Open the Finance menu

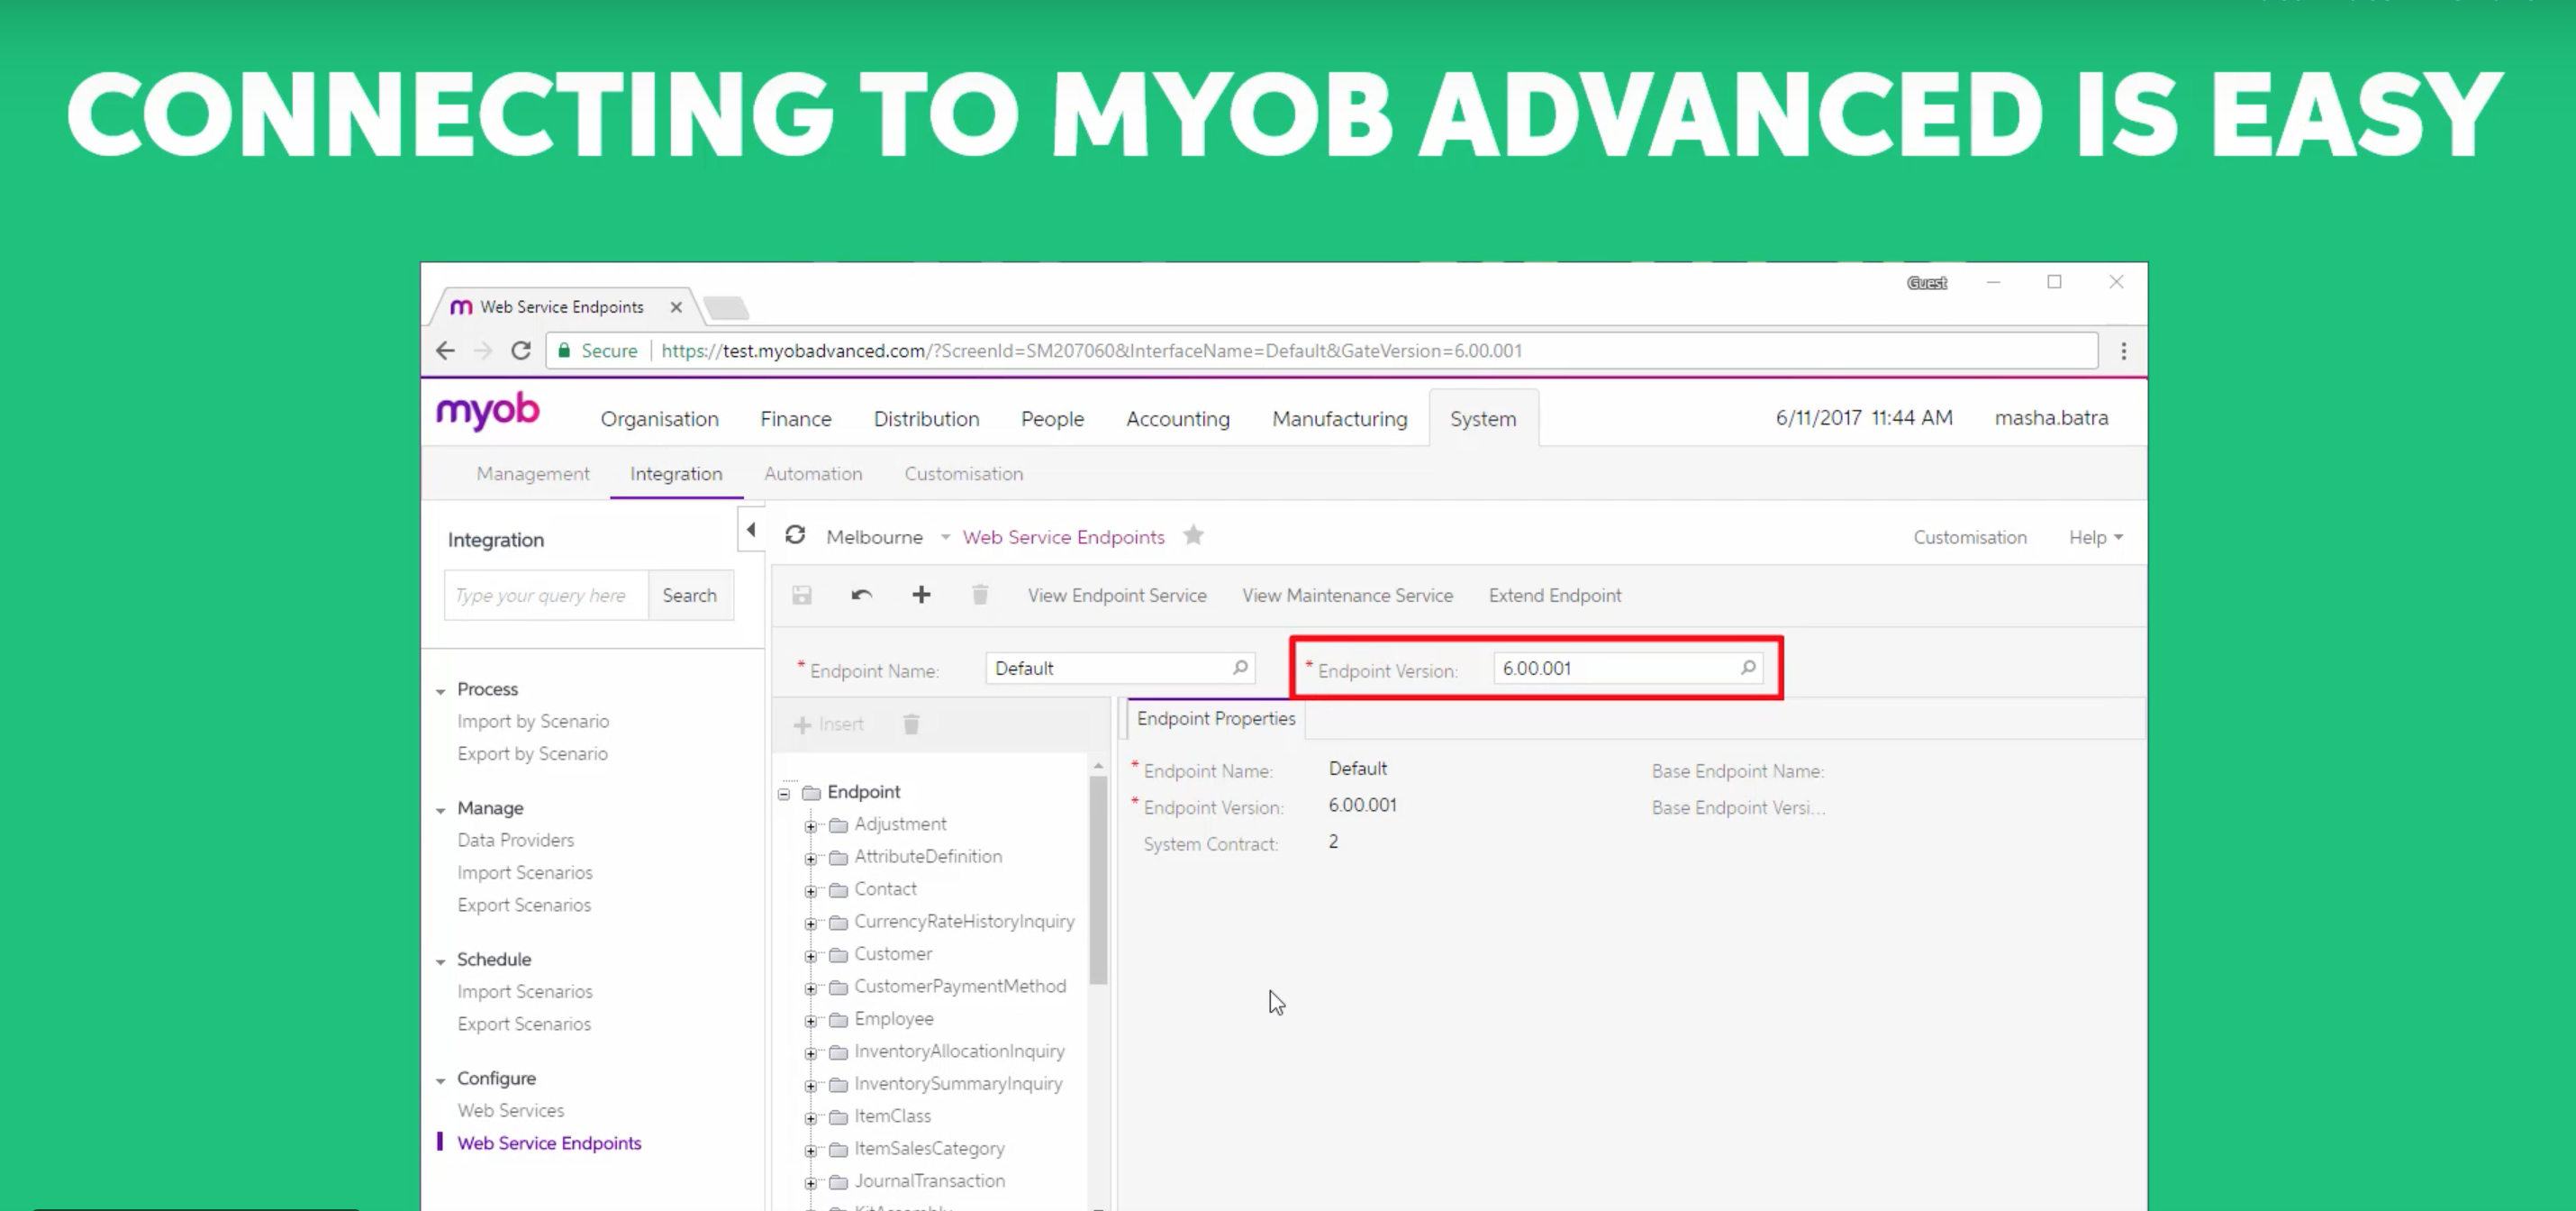(x=796, y=419)
